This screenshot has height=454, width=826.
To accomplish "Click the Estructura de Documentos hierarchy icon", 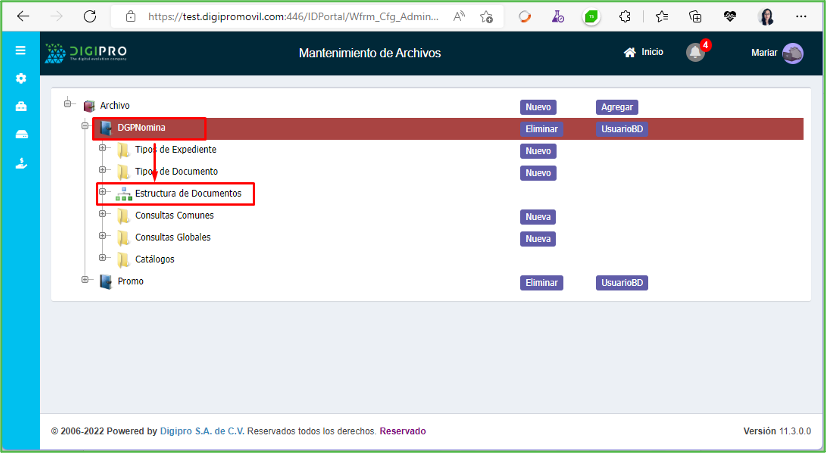I will pos(124,194).
